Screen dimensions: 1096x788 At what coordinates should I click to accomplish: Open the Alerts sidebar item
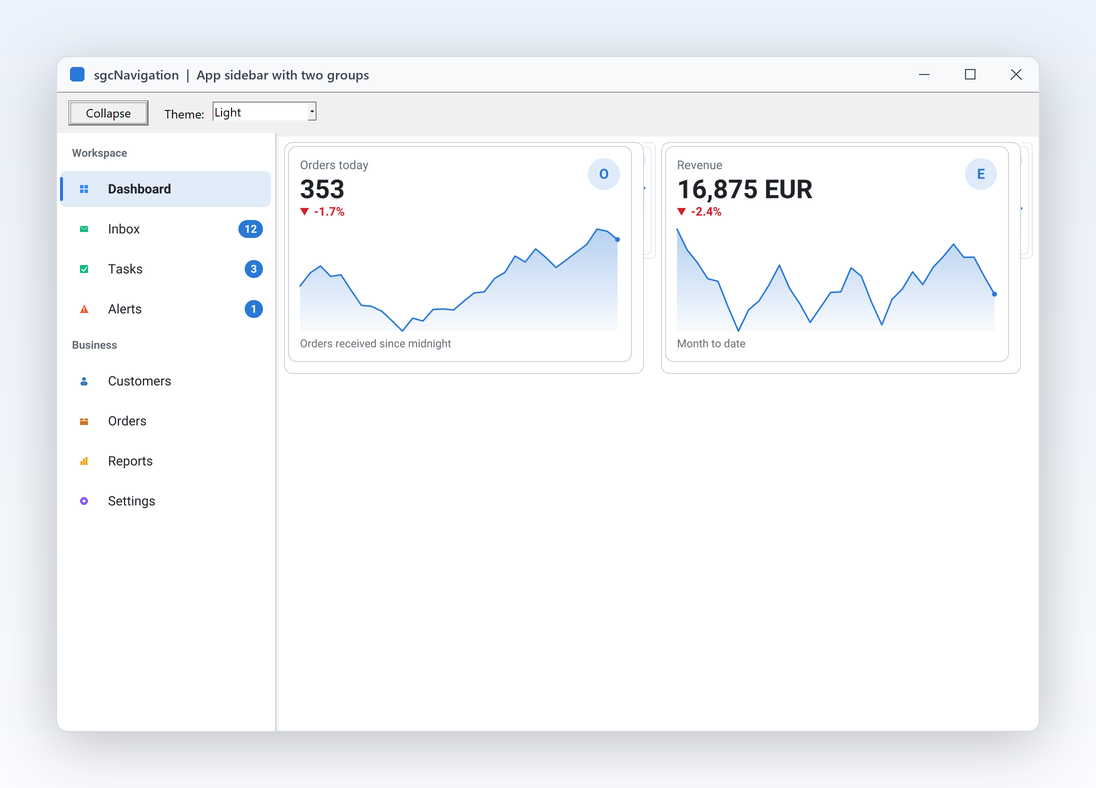[166, 309]
